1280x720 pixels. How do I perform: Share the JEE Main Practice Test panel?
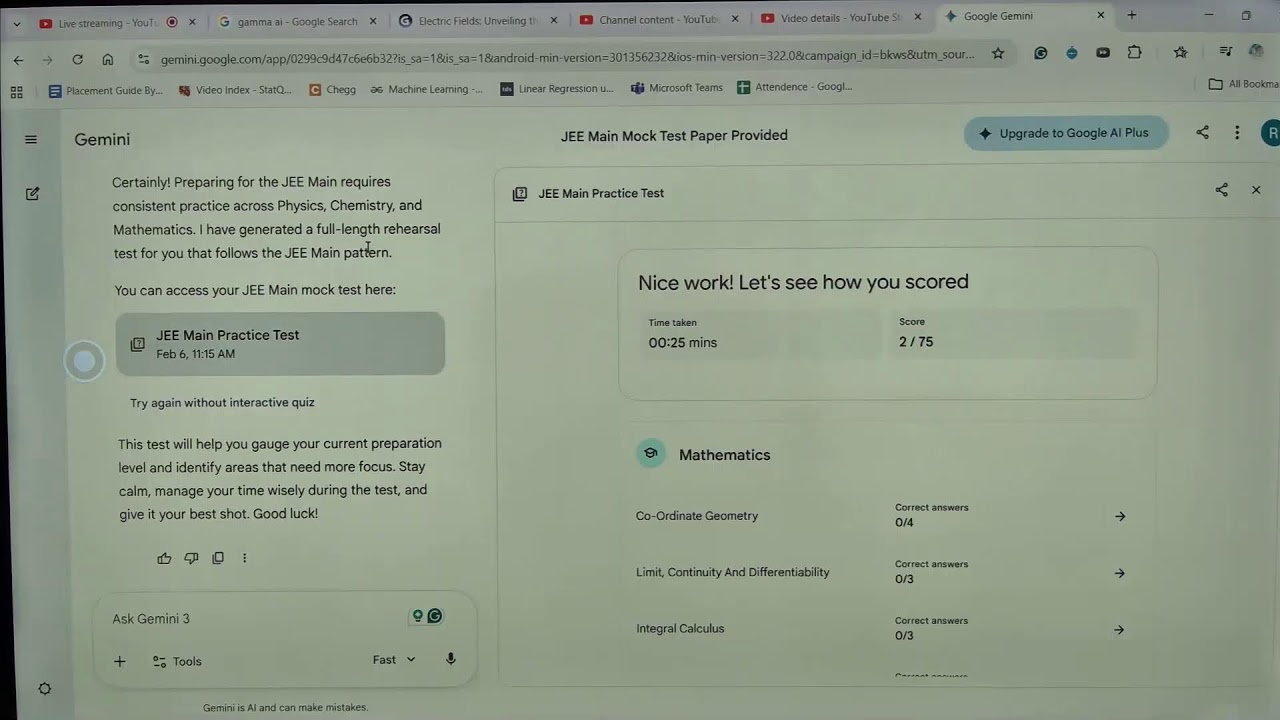pyautogui.click(x=1221, y=190)
